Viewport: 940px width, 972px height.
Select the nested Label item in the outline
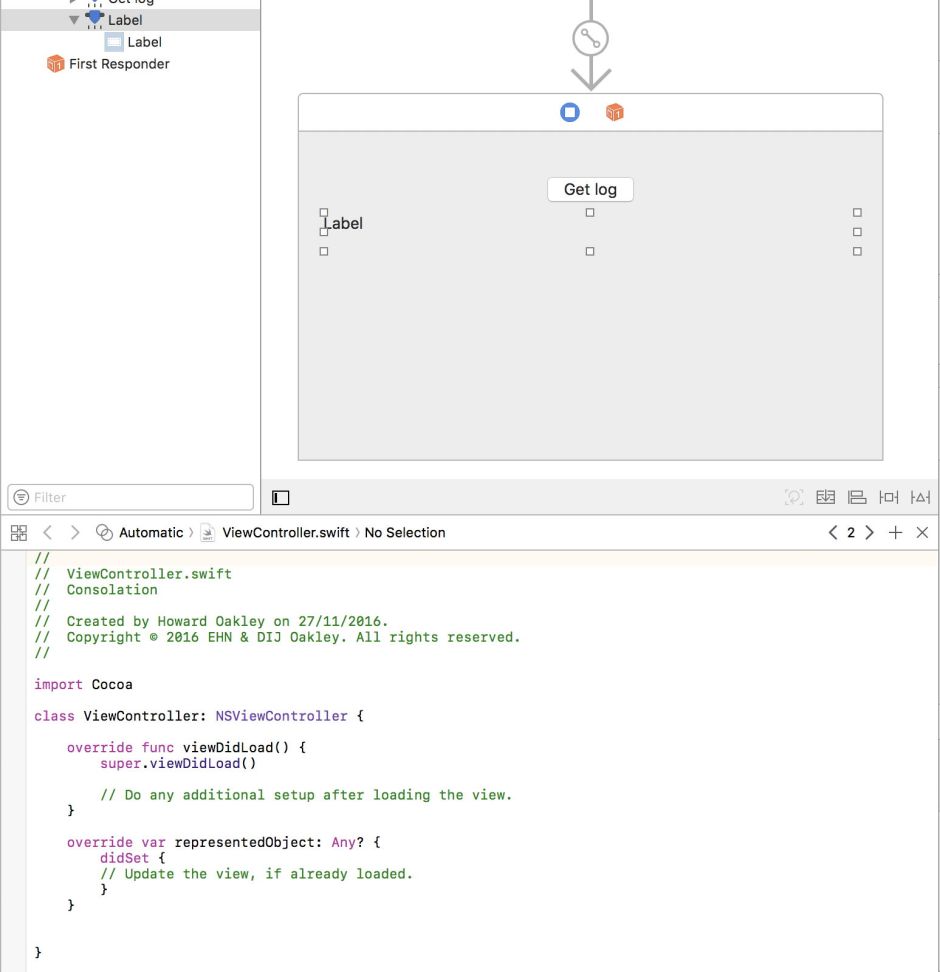145,41
